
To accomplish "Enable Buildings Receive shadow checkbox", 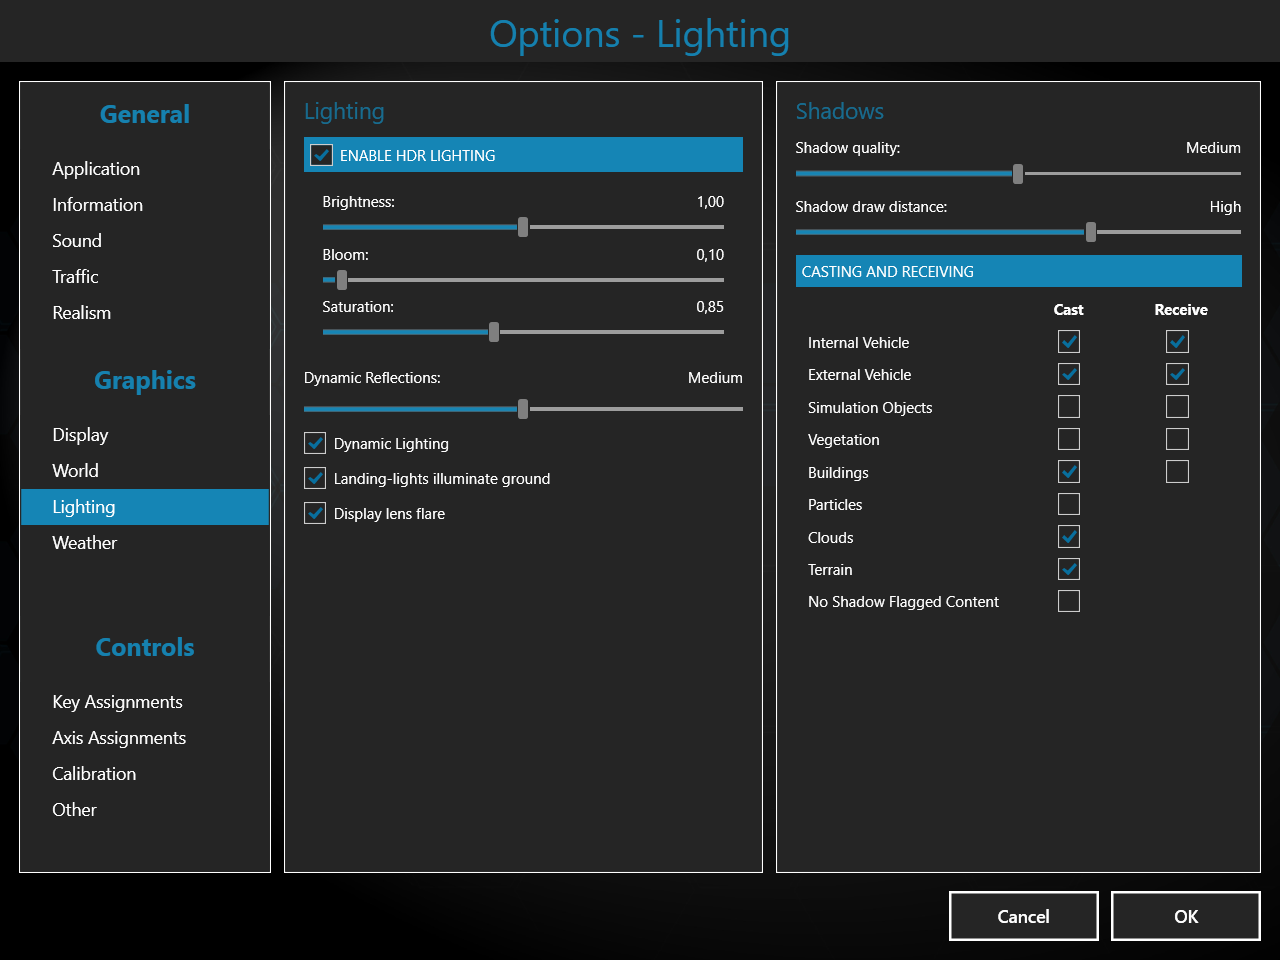I will tap(1177, 472).
